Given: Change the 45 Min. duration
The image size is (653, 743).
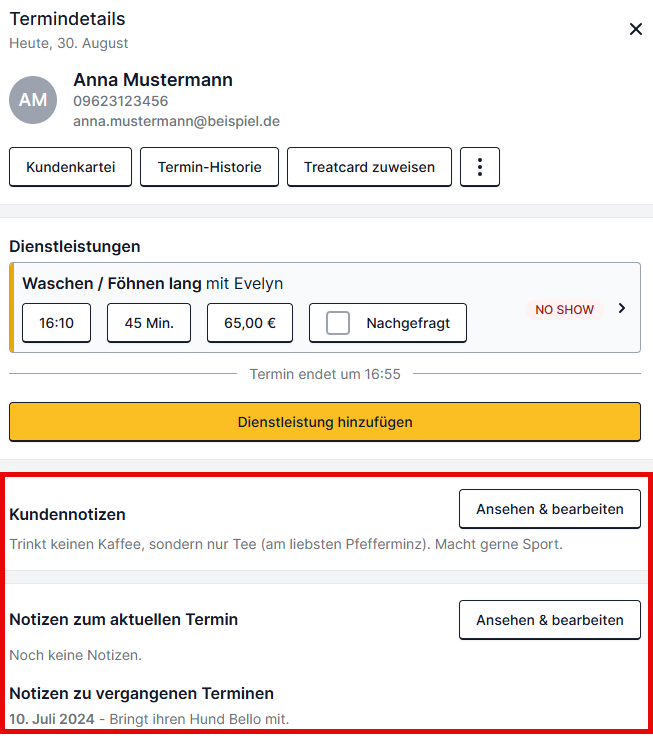Looking at the screenshot, I should (x=149, y=323).
